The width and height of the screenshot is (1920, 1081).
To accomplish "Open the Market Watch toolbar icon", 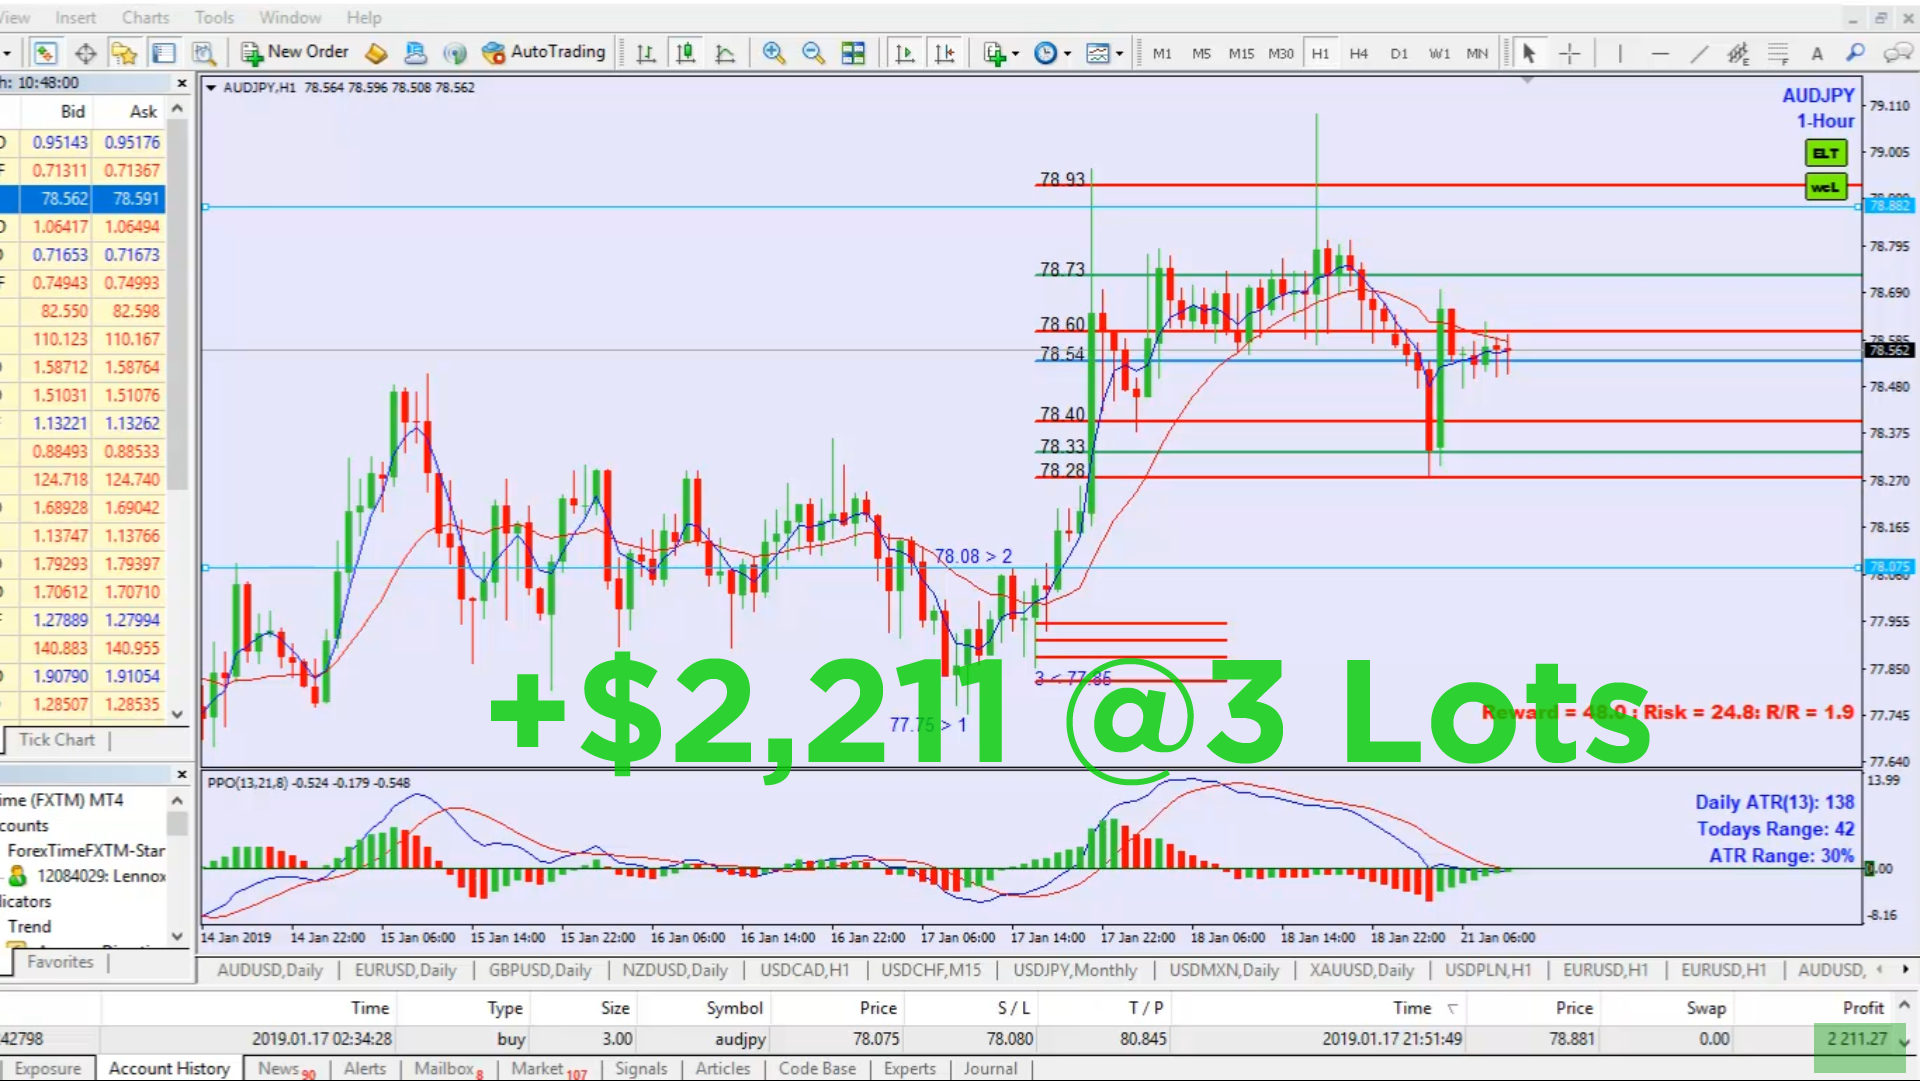I will click(45, 53).
